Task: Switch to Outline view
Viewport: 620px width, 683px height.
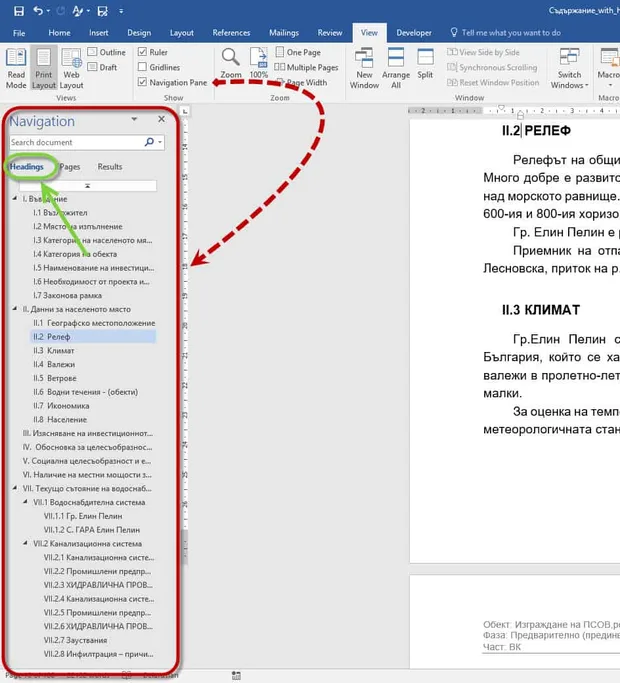Action: pos(107,52)
